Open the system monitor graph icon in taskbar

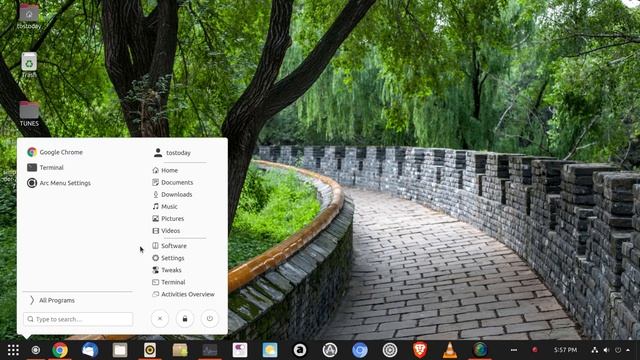tap(210, 350)
